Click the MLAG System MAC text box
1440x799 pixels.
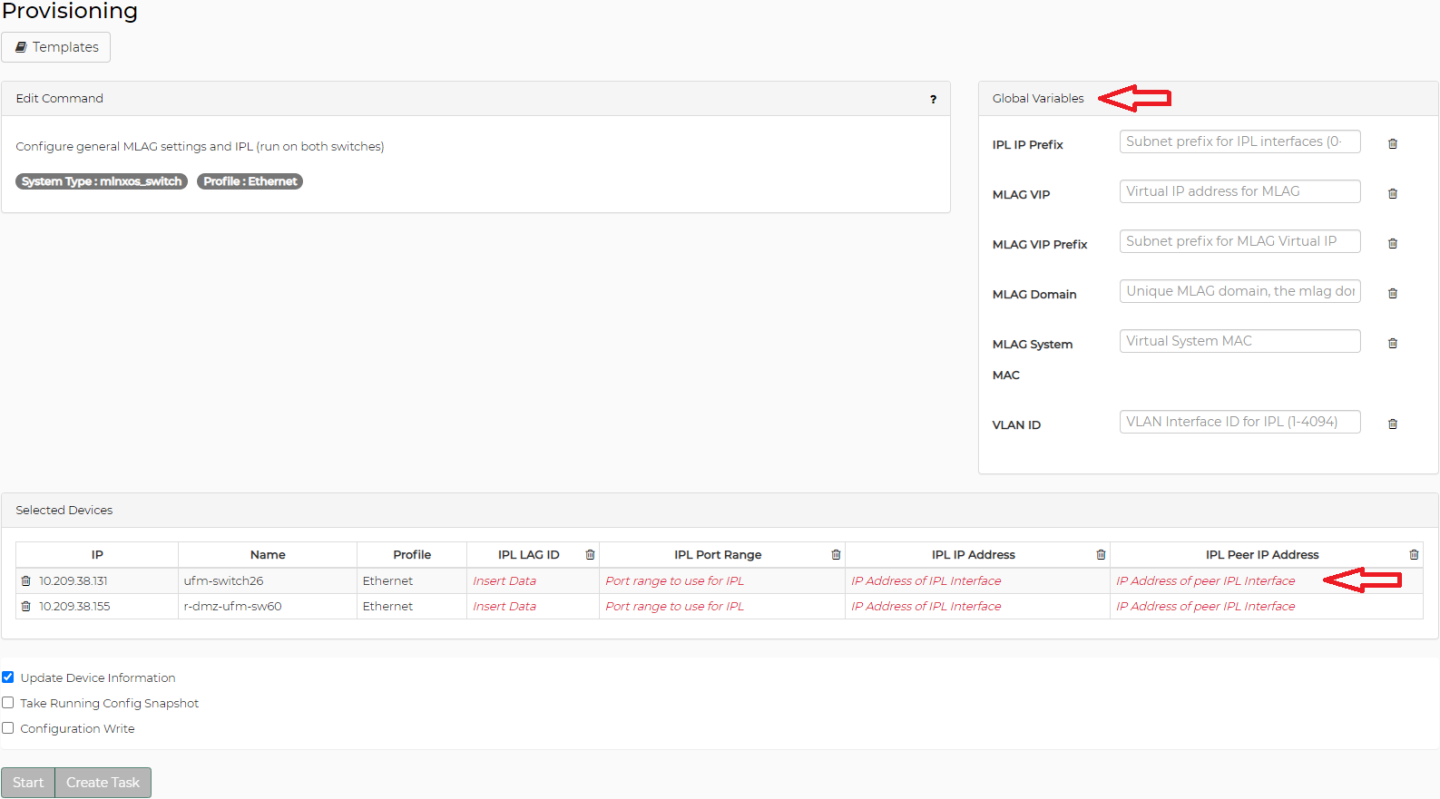click(1239, 341)
